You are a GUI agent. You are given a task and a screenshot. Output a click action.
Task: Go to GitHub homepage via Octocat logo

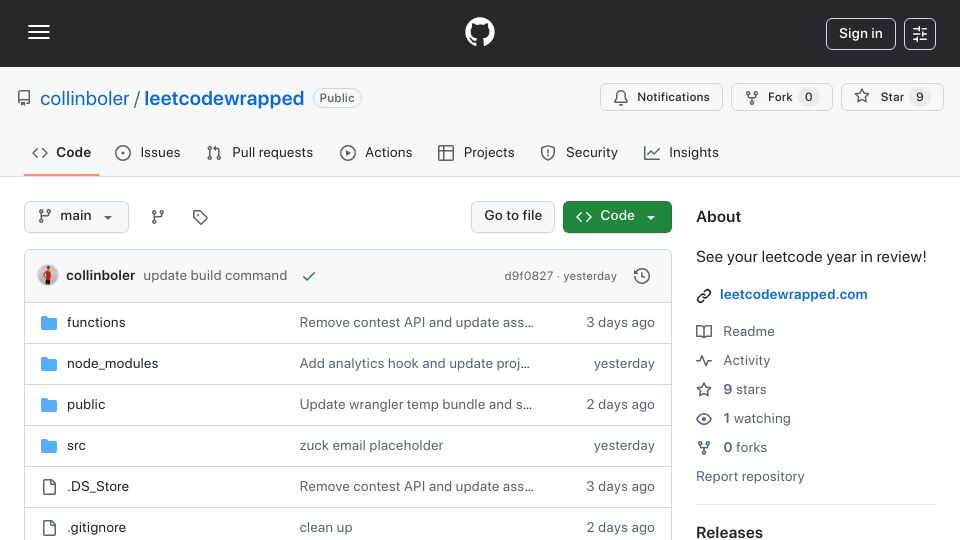coord(479,32)
